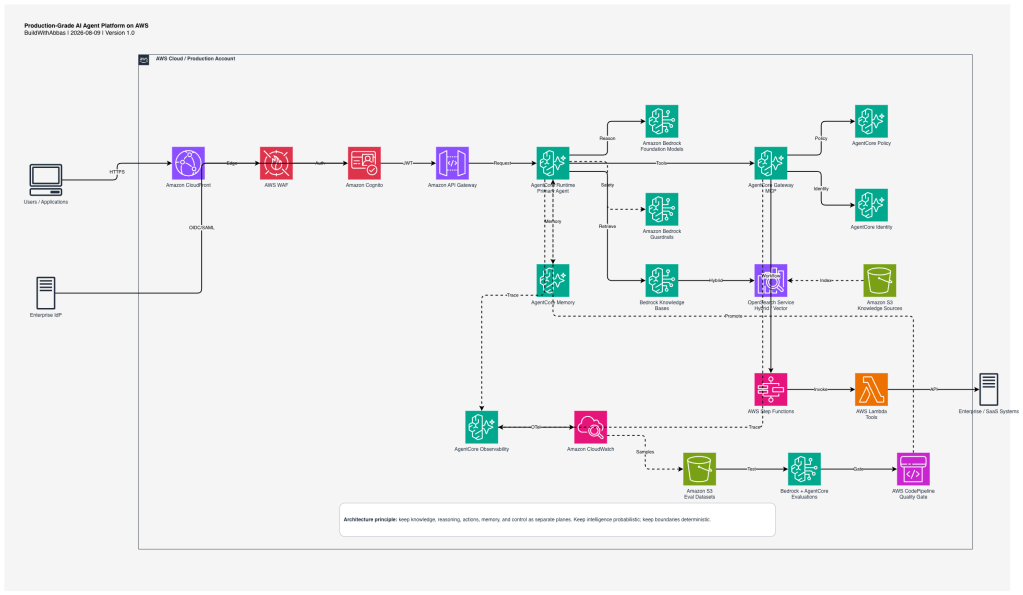
Task: Click the API connector label
Action: 934,389
